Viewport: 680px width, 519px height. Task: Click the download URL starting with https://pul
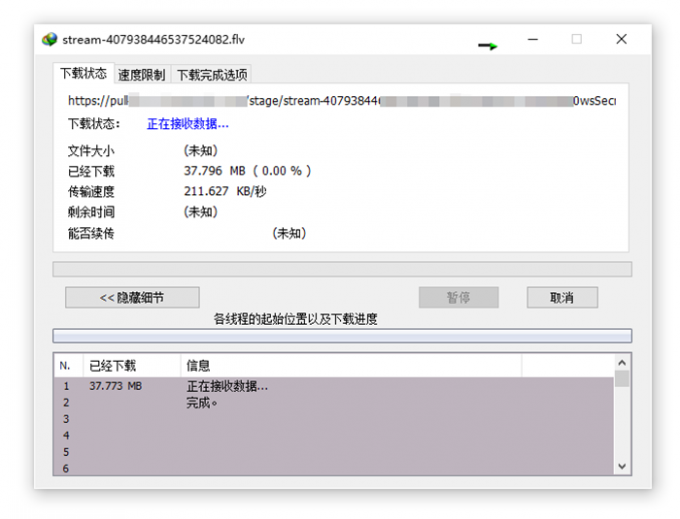pyautogui.click(x=342, y=101)
